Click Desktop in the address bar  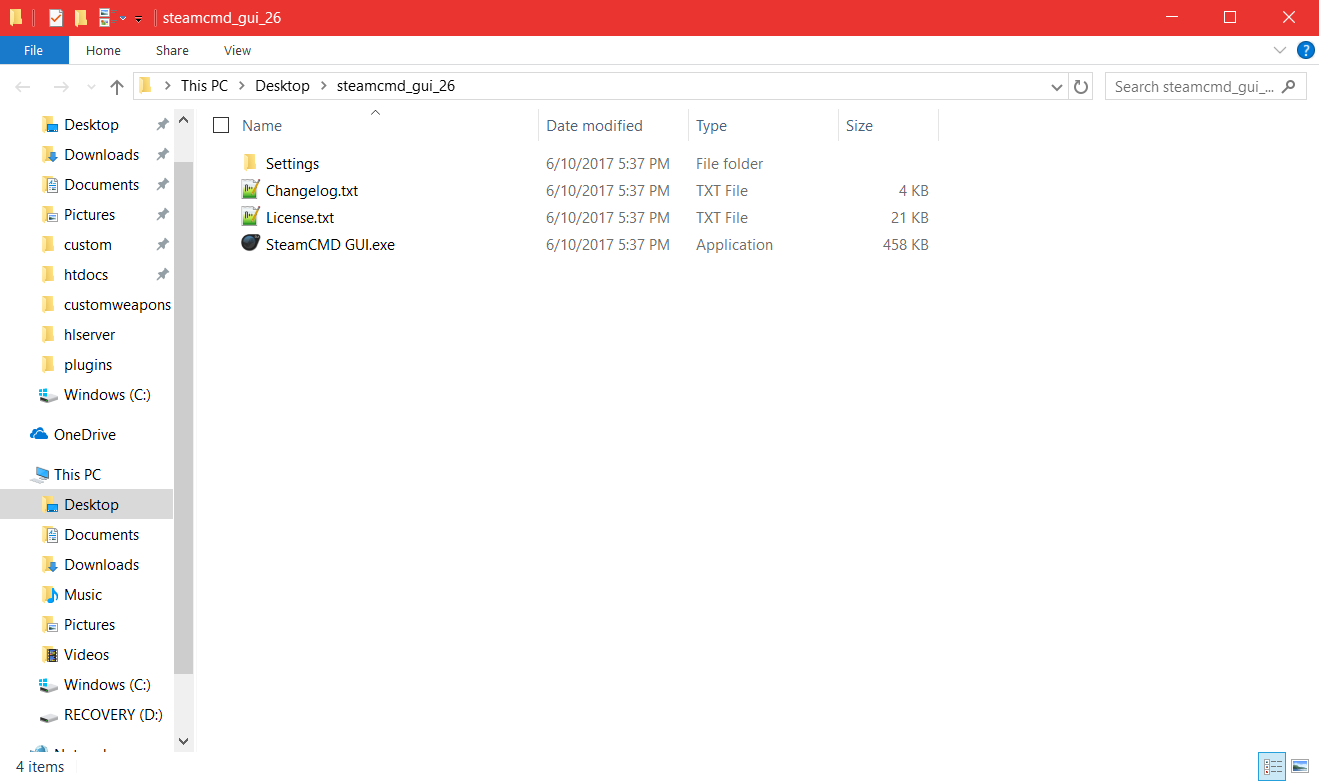[x=282, y=86]
